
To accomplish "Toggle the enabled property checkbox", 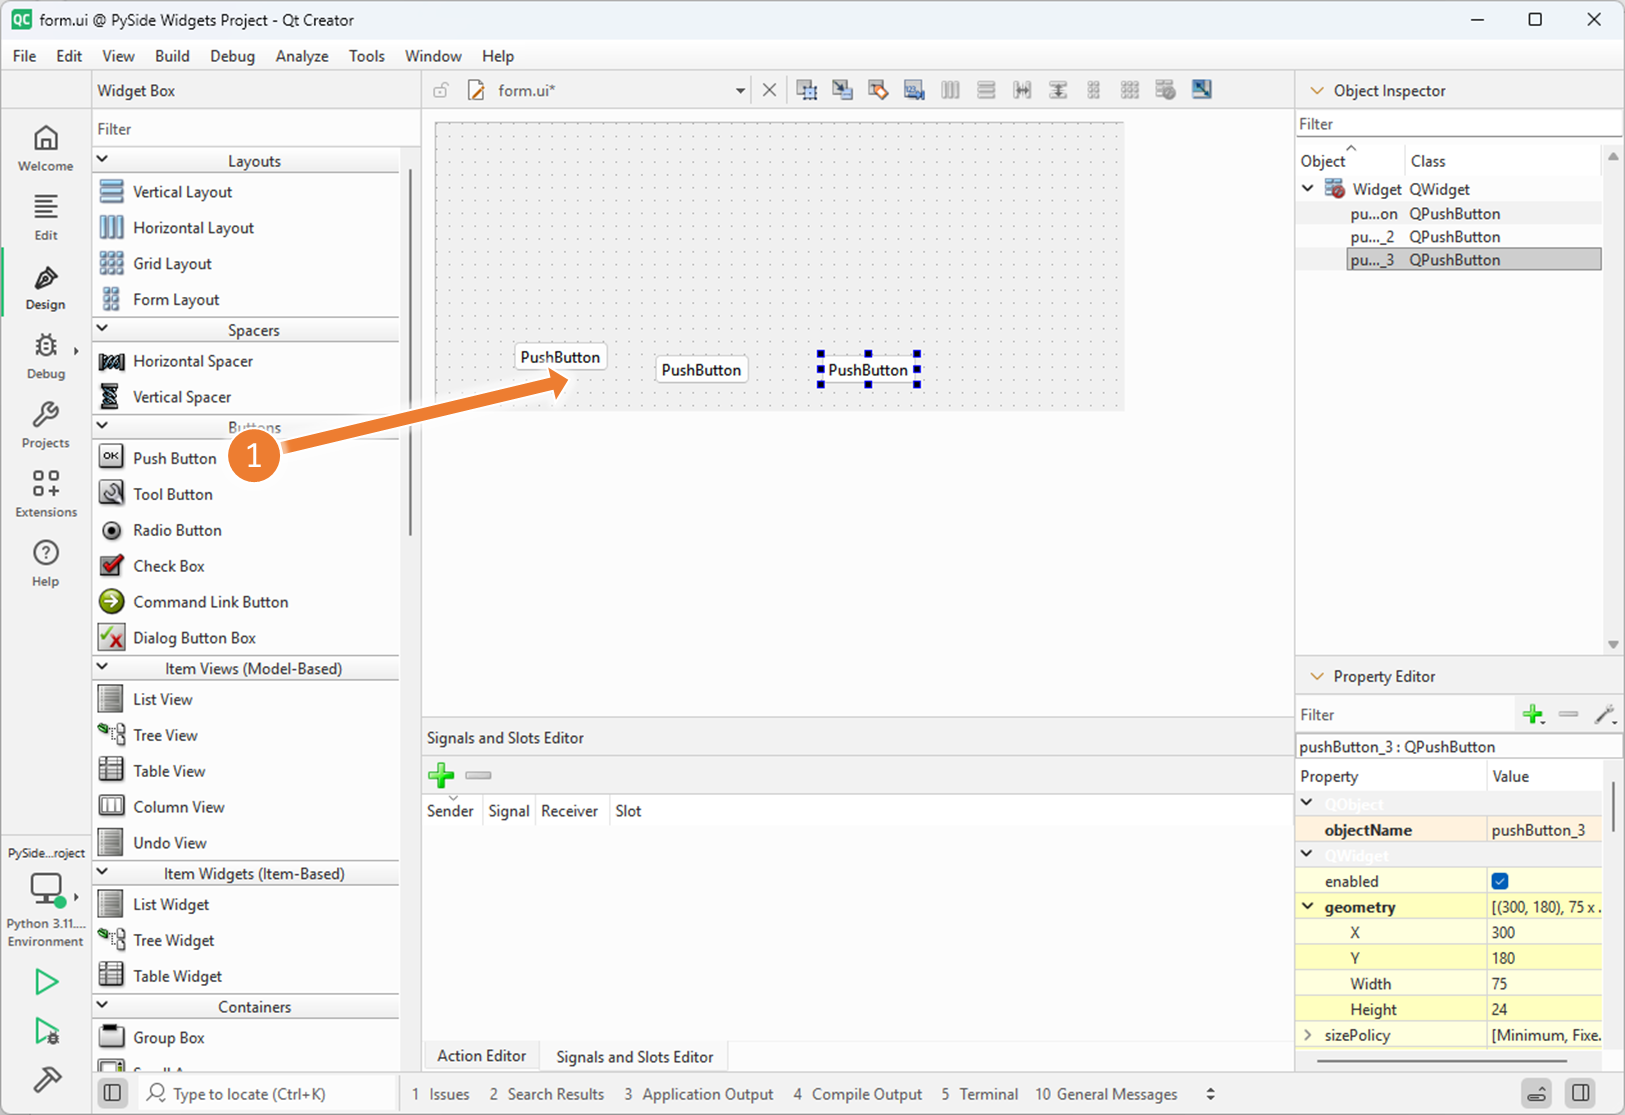I will point(1500,881).
